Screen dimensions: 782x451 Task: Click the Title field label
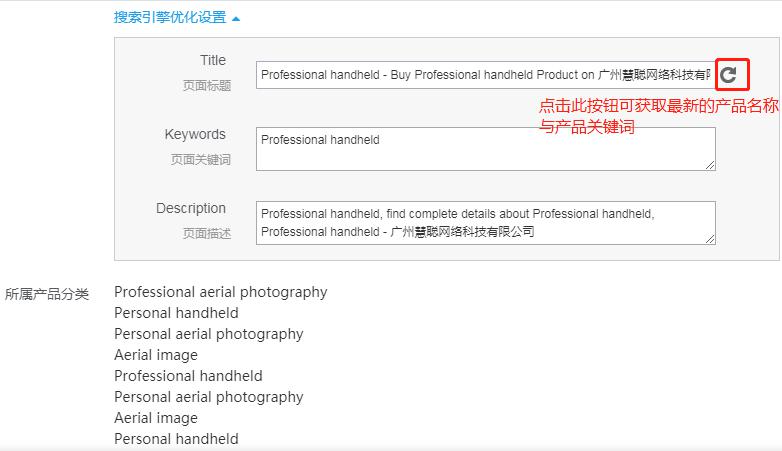(x=213, y=61)
